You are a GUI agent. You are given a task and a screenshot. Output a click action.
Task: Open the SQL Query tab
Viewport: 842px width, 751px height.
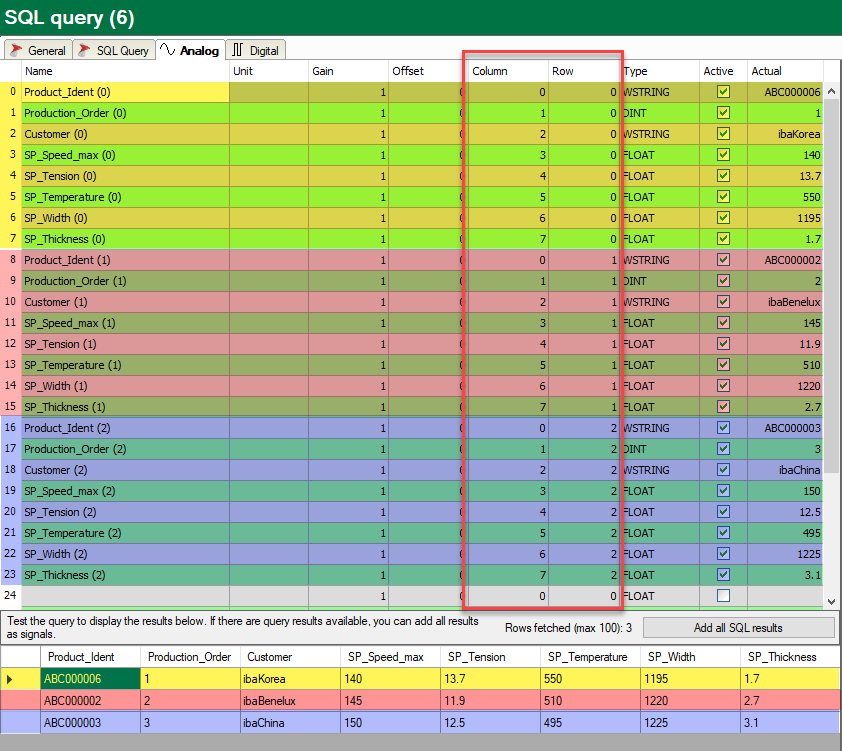tap(114, 50)
